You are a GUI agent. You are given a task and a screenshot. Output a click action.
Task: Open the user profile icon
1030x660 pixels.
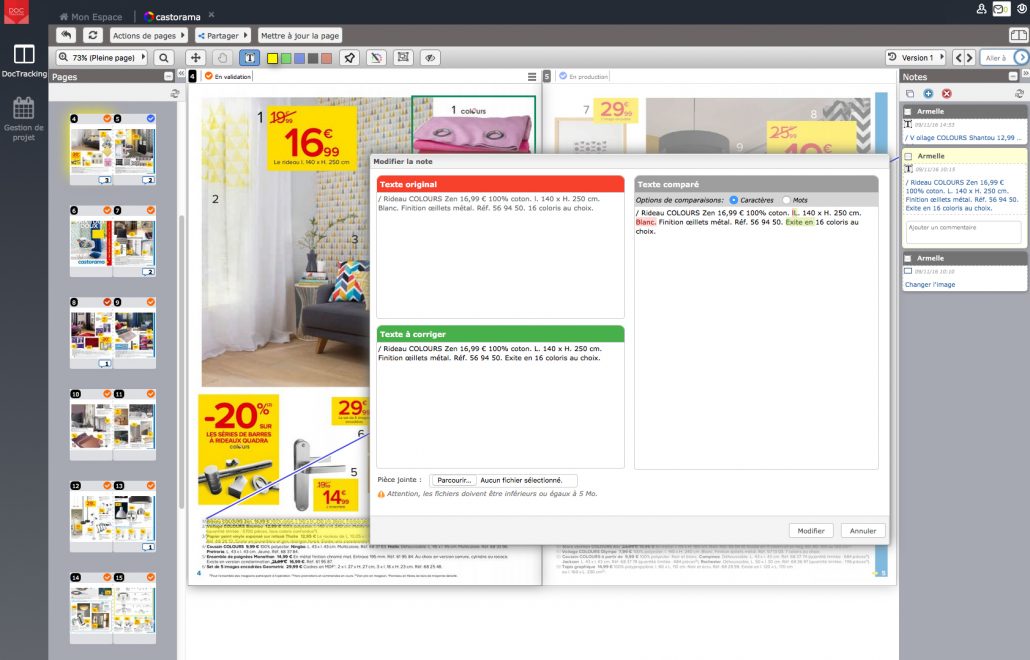(x=981, y=9)
